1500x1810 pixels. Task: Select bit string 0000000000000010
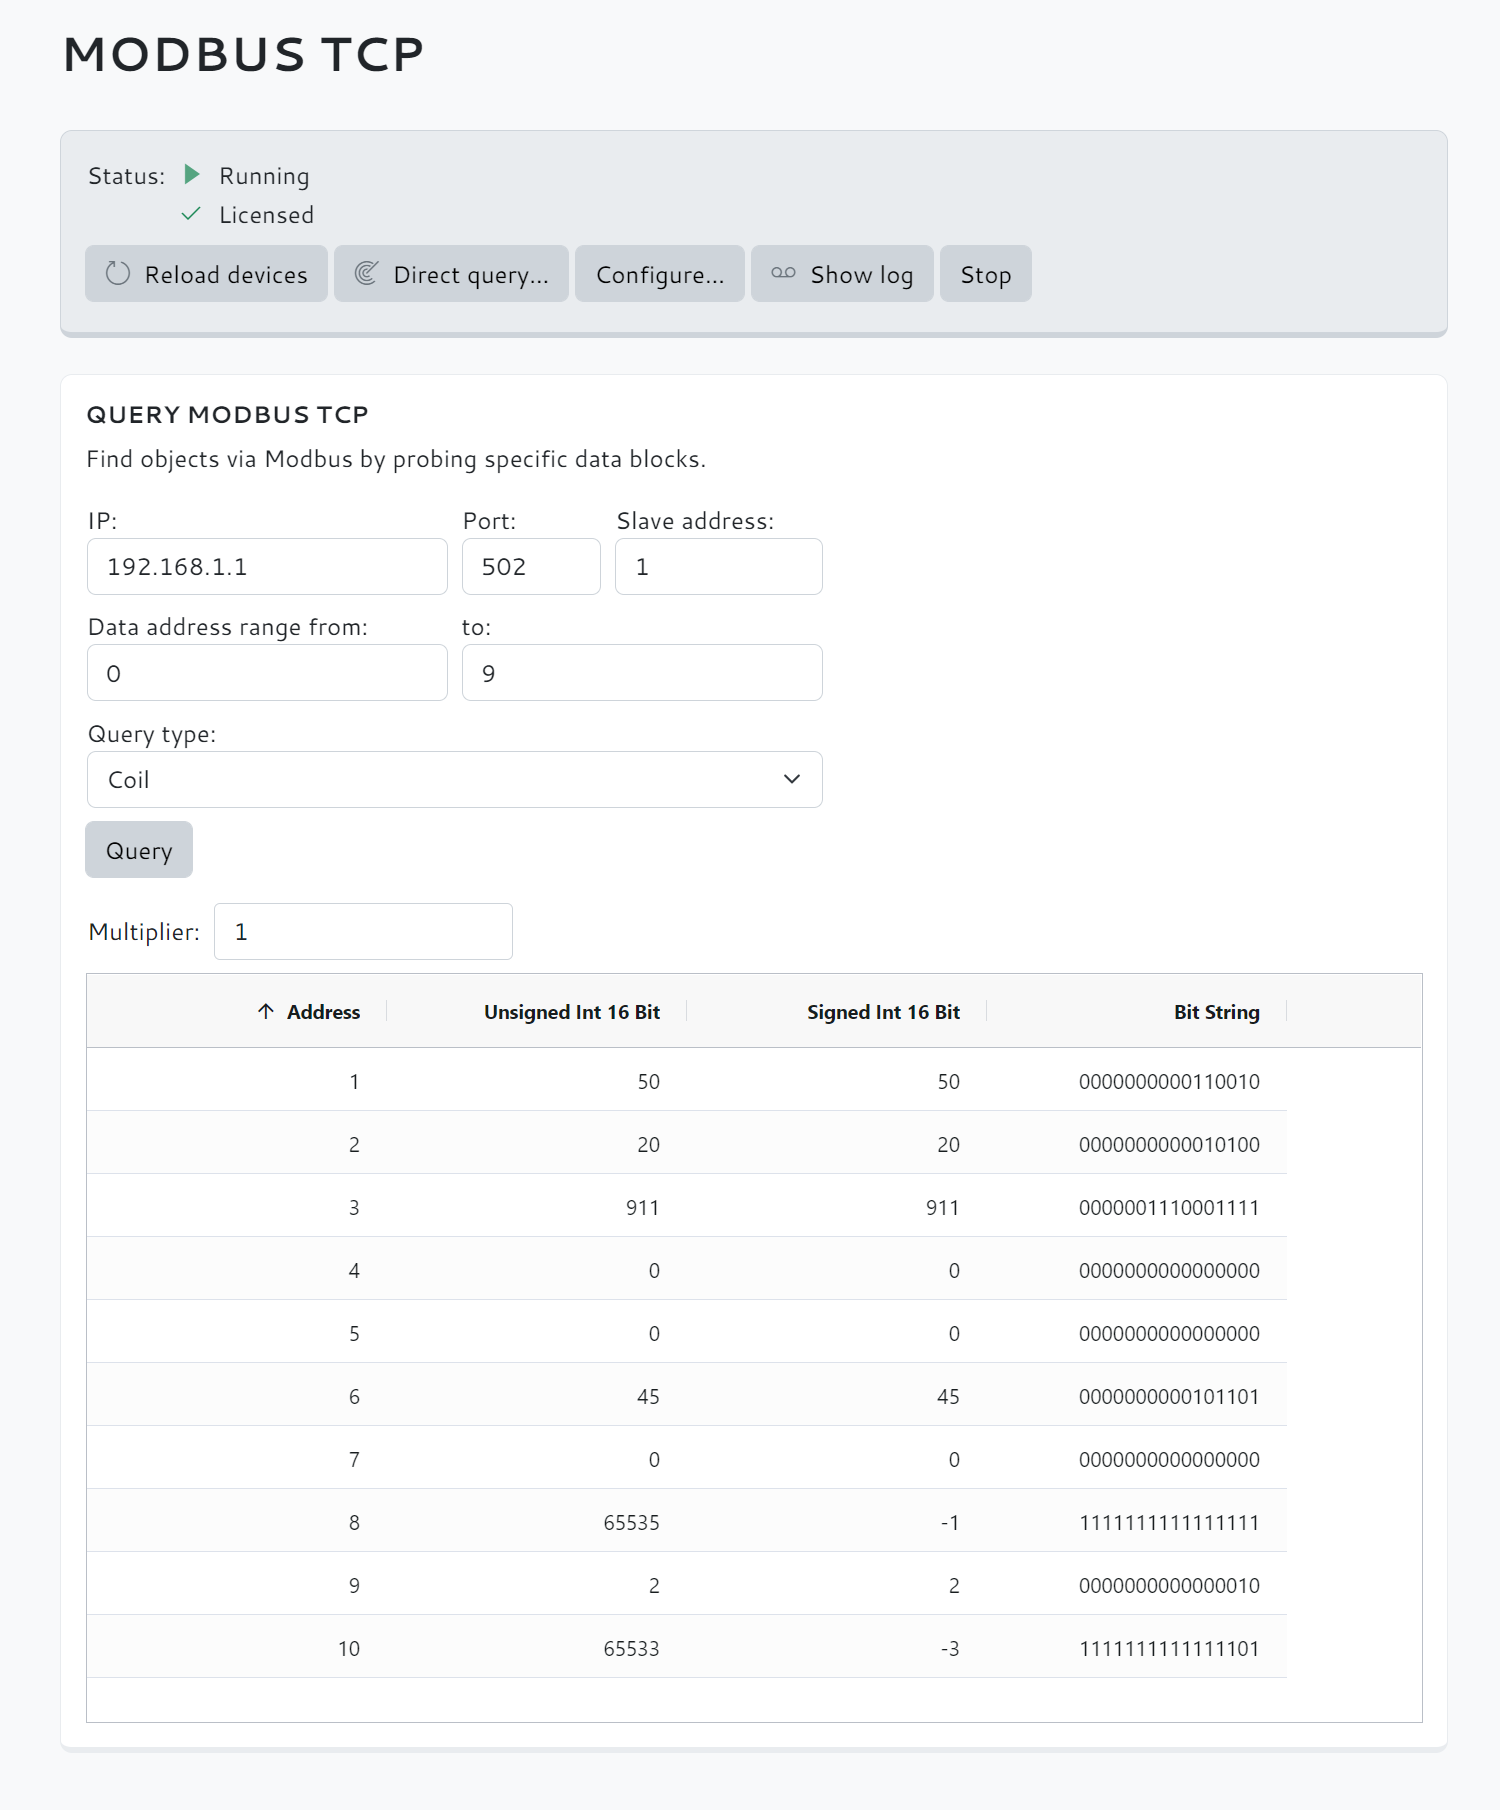point(1169,1586)
